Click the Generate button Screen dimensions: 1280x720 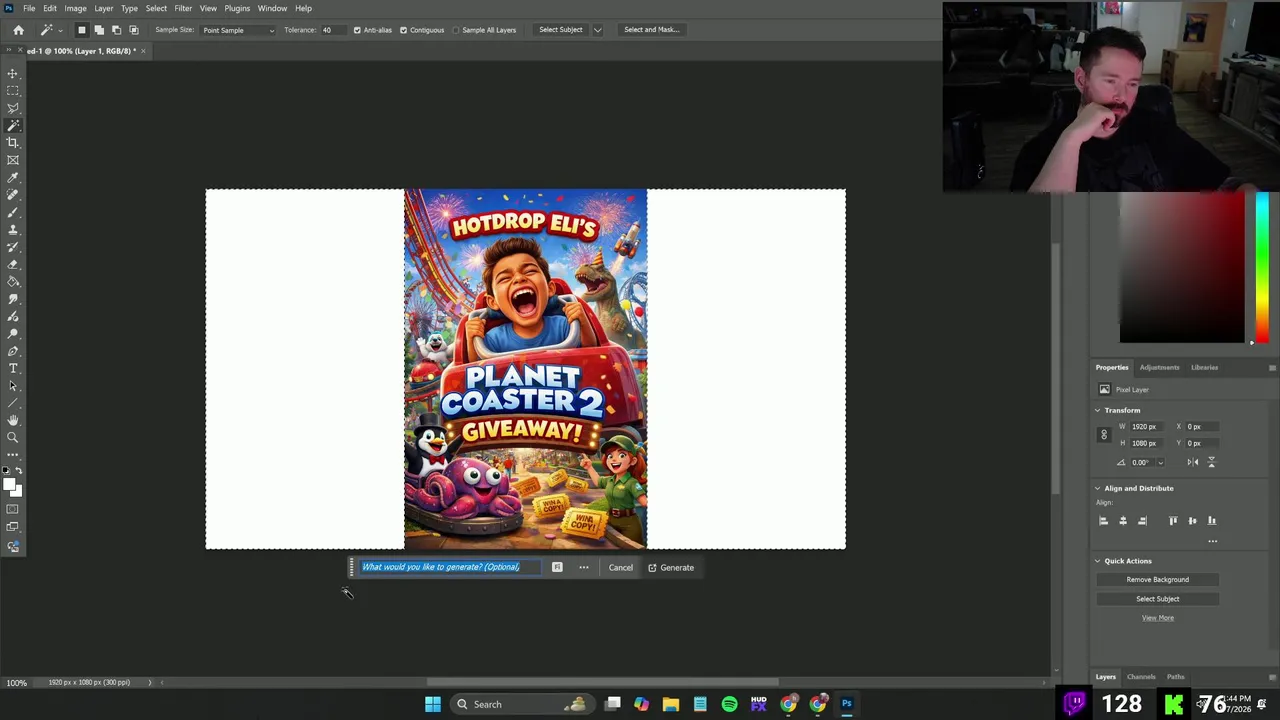click(671, 568)
